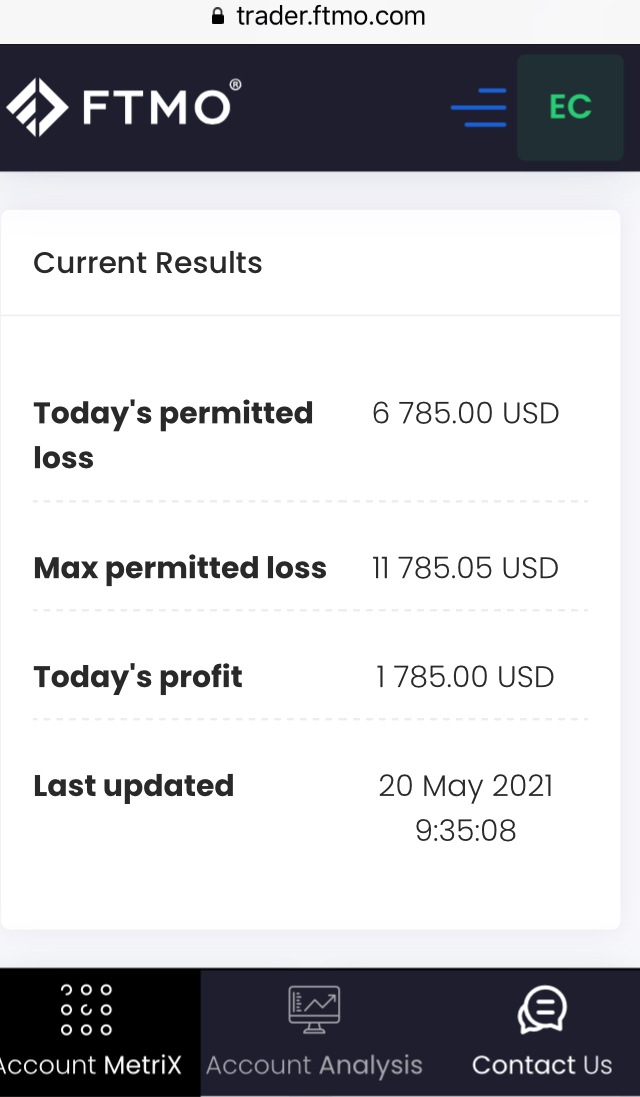
Task: Click the Max permitted loss label
Action: click(180, 568)
